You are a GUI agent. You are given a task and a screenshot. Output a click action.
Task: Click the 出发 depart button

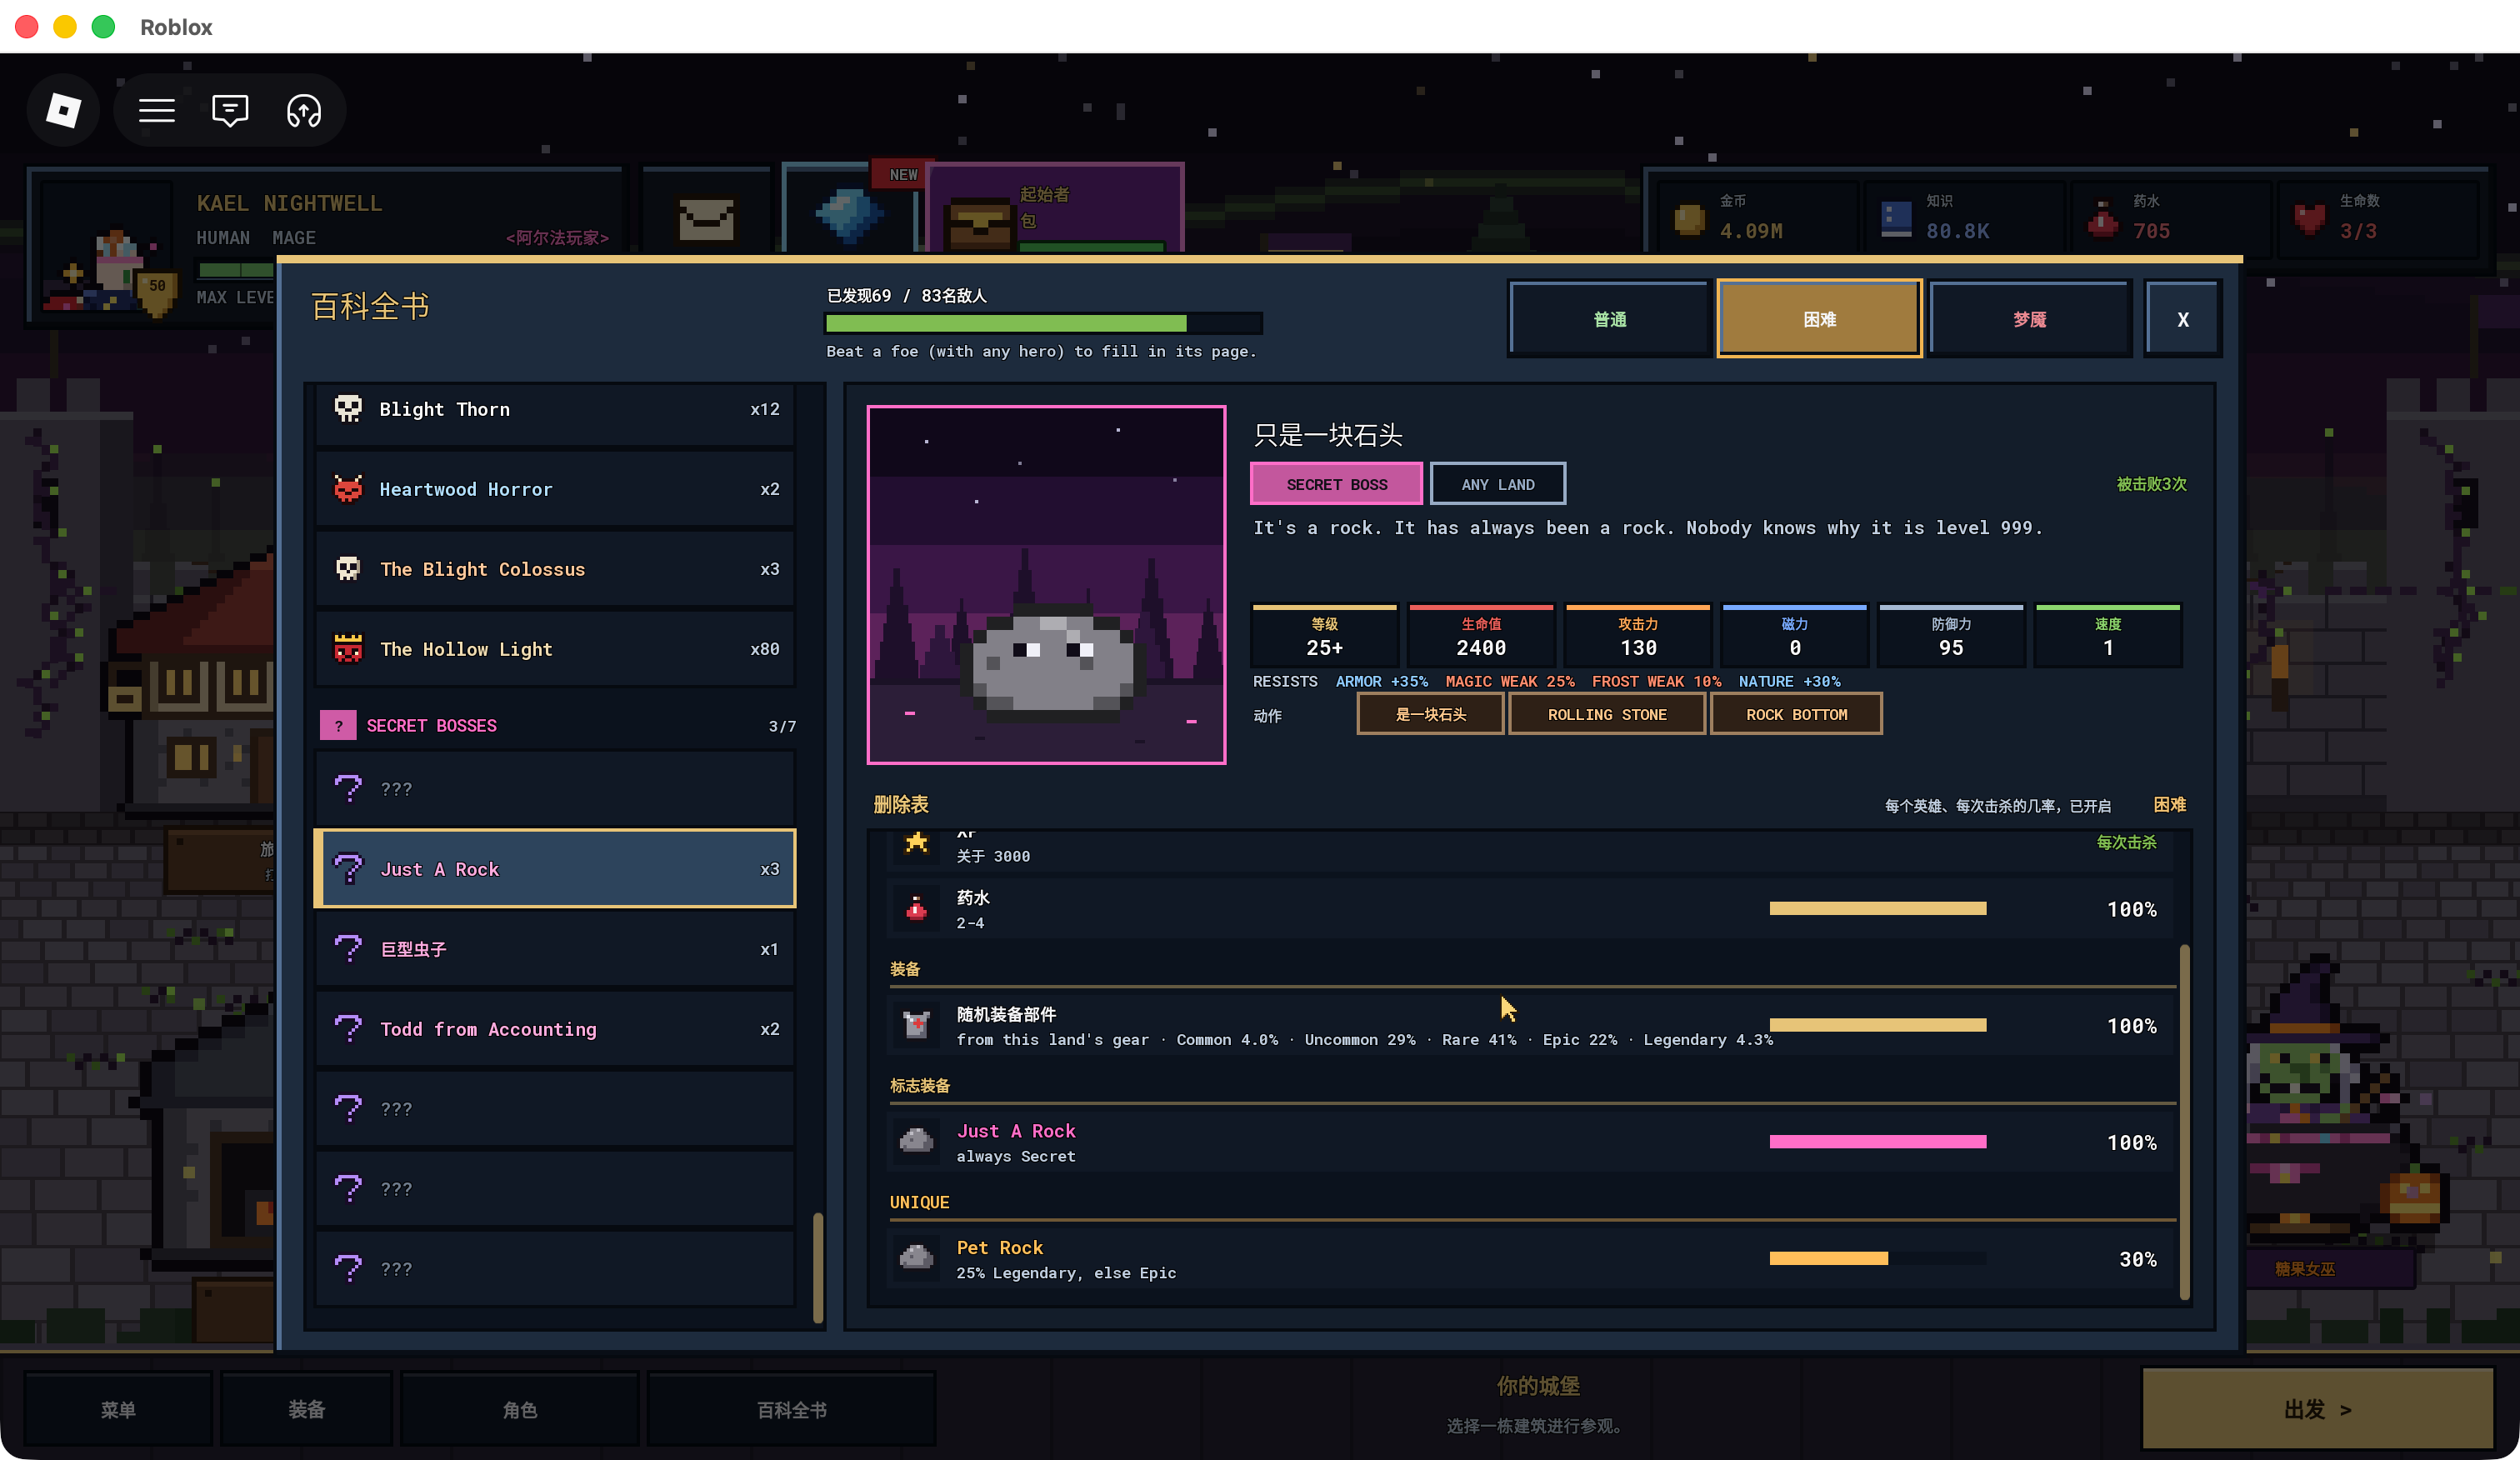(x=2317, y=1409)
